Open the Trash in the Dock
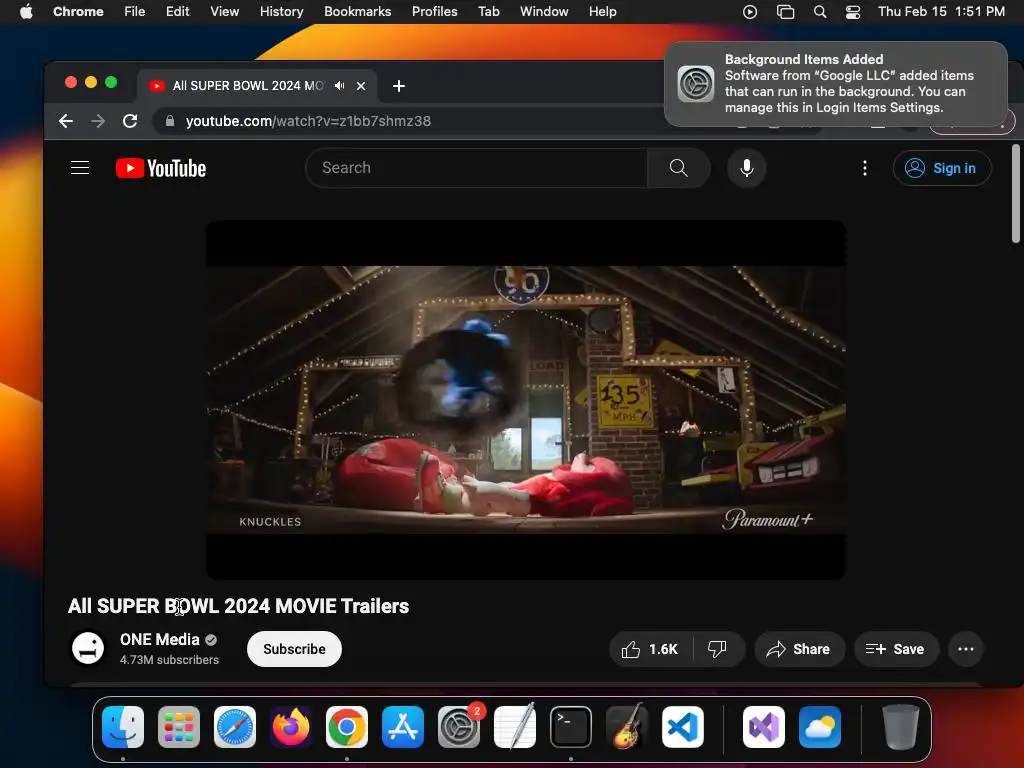This screenshot has height=768, width=1024. tap(901, 727)
